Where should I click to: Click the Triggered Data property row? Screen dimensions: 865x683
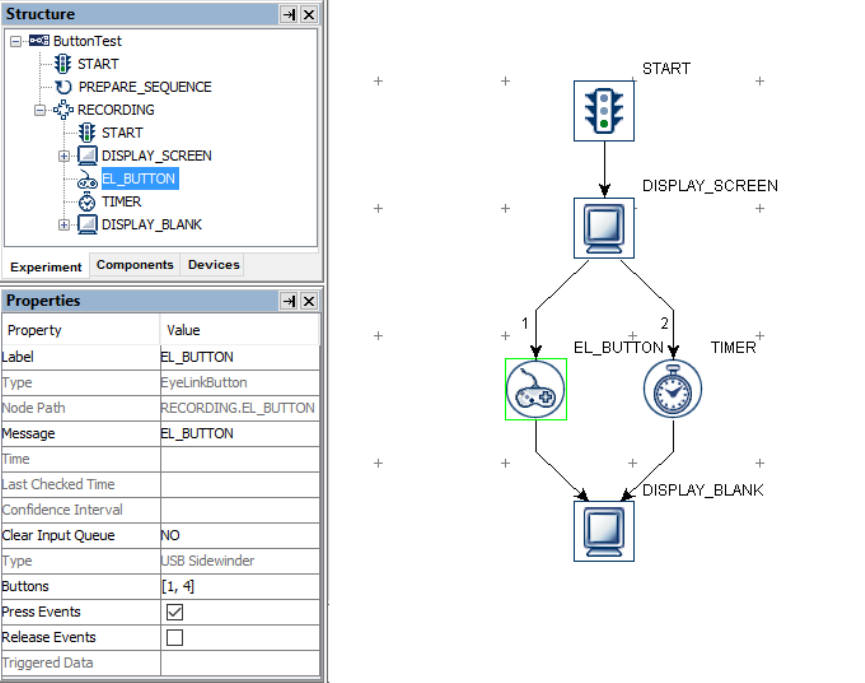[161, 663]
